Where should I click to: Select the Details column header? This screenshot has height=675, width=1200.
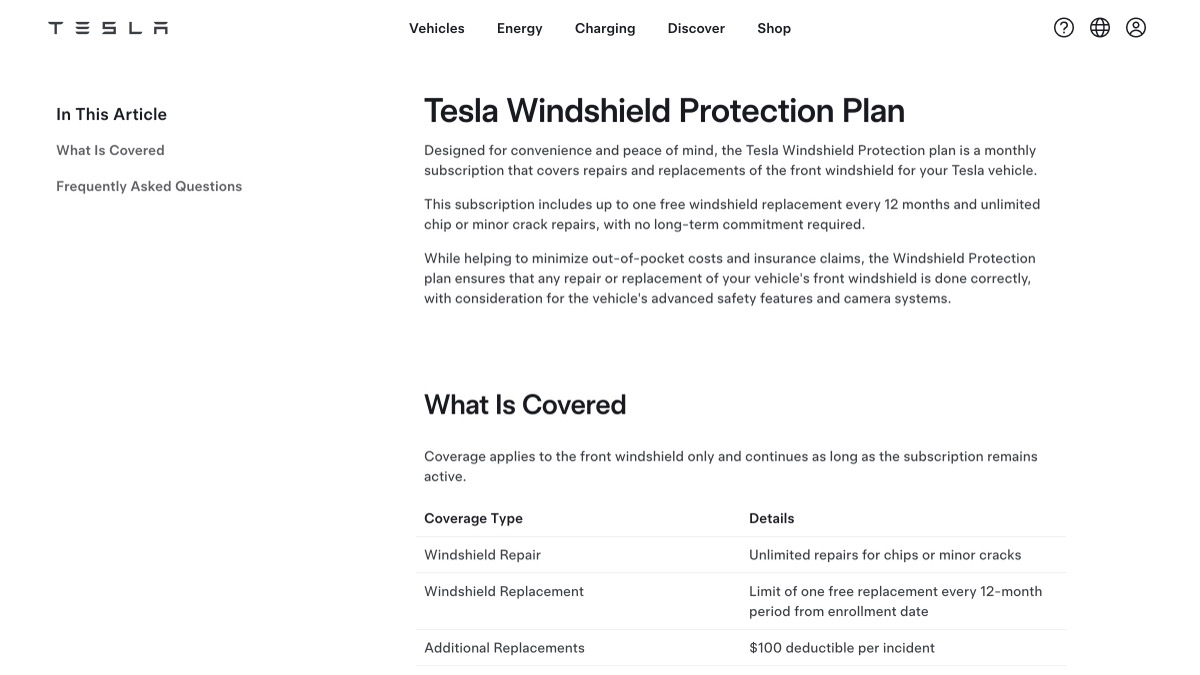[771, 518]
